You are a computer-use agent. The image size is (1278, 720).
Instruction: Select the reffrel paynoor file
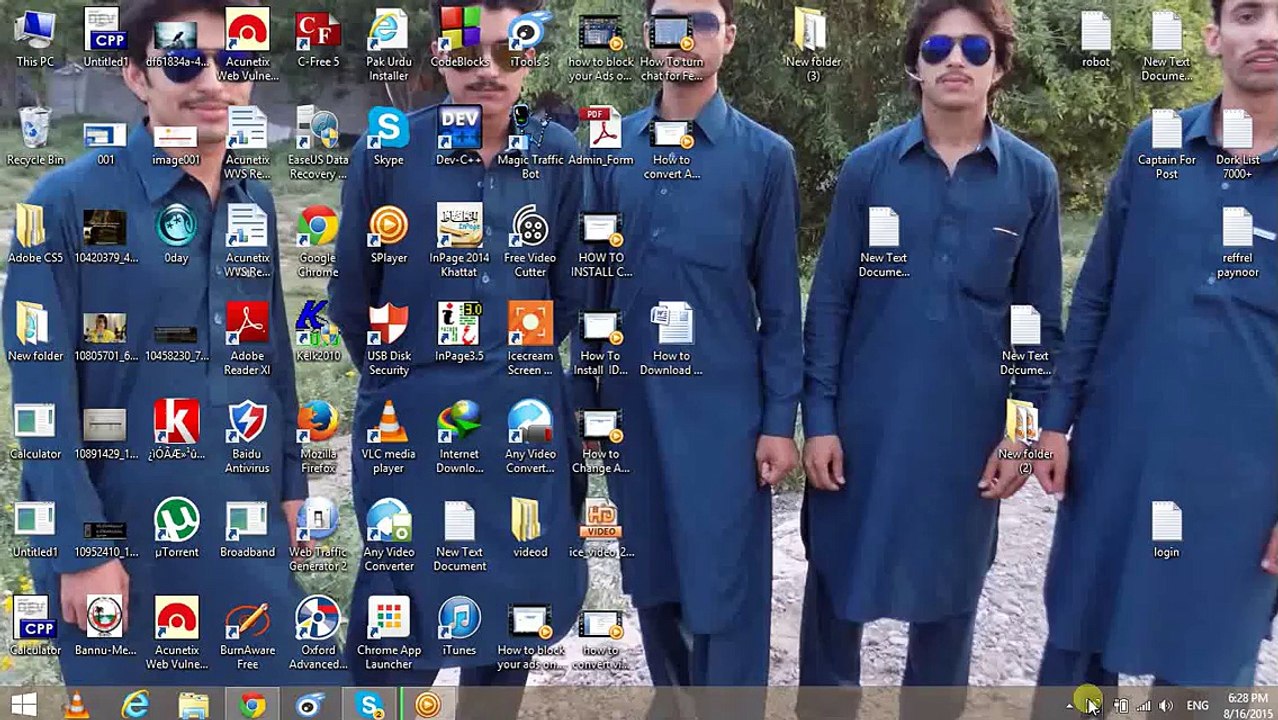point(1238,243)
